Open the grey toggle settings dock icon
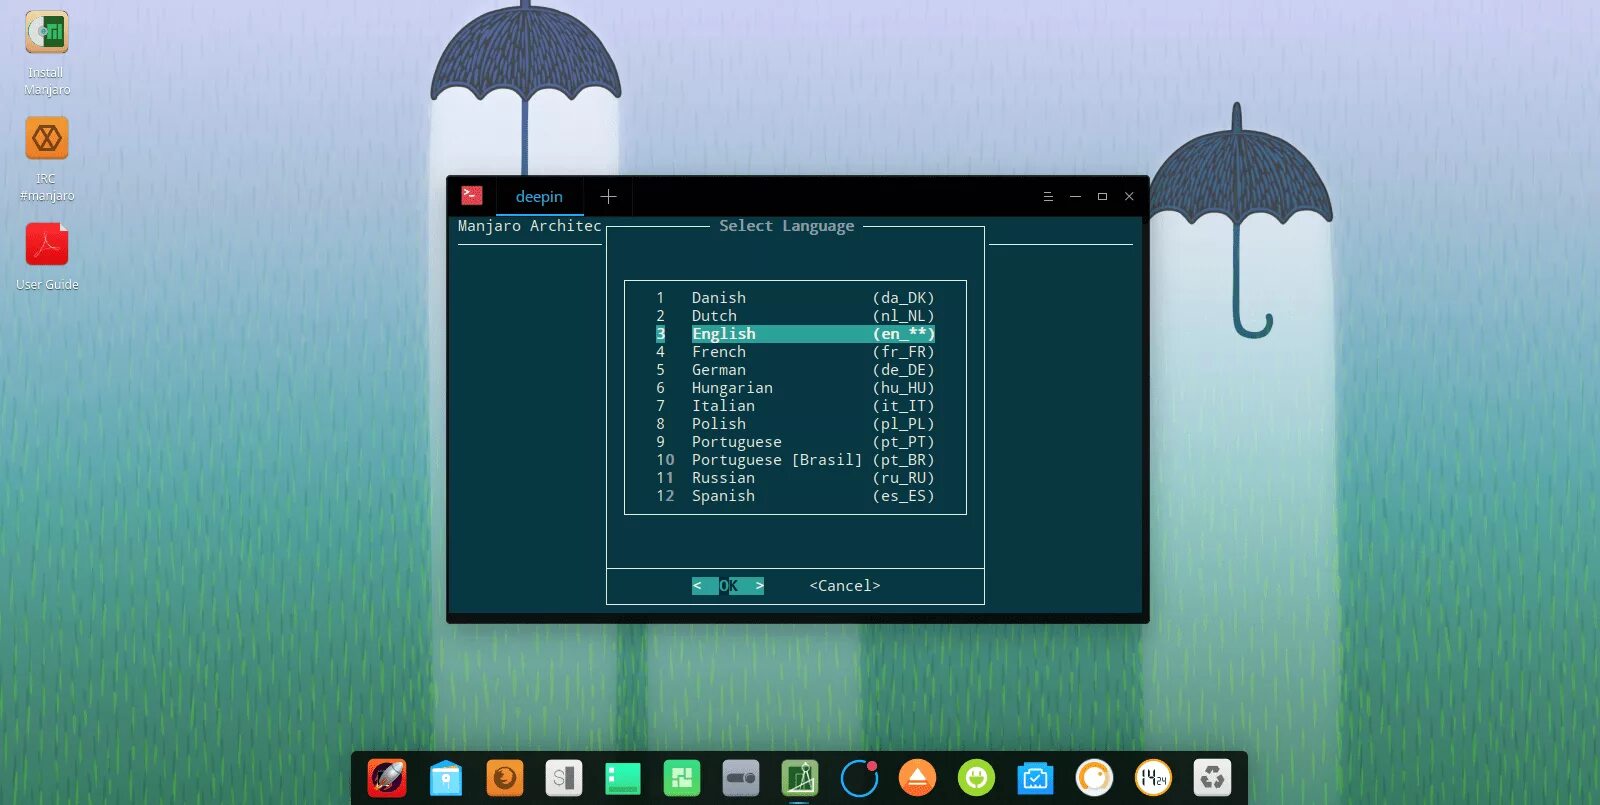The image size is (1600, 805). 741,778
